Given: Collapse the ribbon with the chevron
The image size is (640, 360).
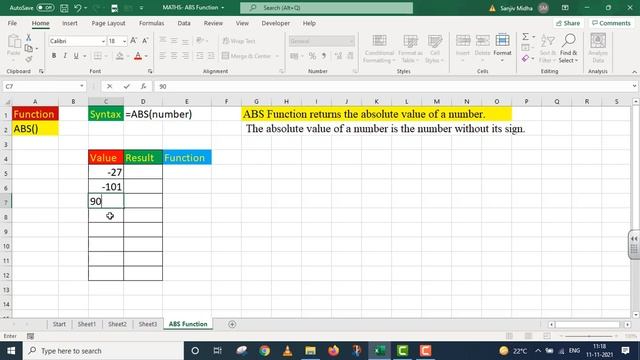Looking at the screenshot, I should (x=634, y=72).
